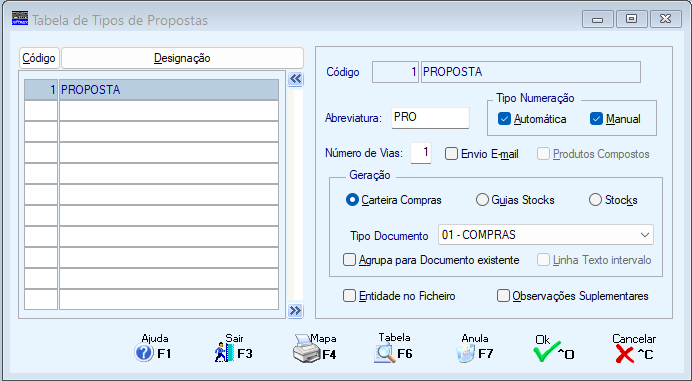
Task: Enable the Envio E-mail checkbox
Action: [451, 154]
